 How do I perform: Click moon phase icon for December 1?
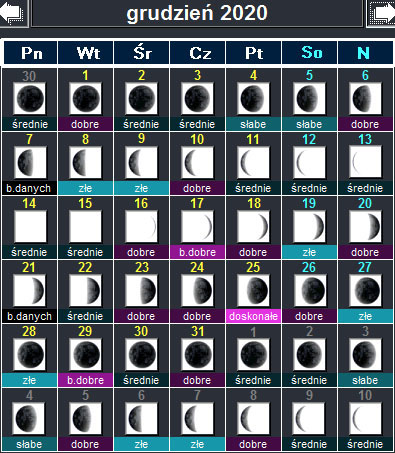pyautogui.click(x=85, y=99)
